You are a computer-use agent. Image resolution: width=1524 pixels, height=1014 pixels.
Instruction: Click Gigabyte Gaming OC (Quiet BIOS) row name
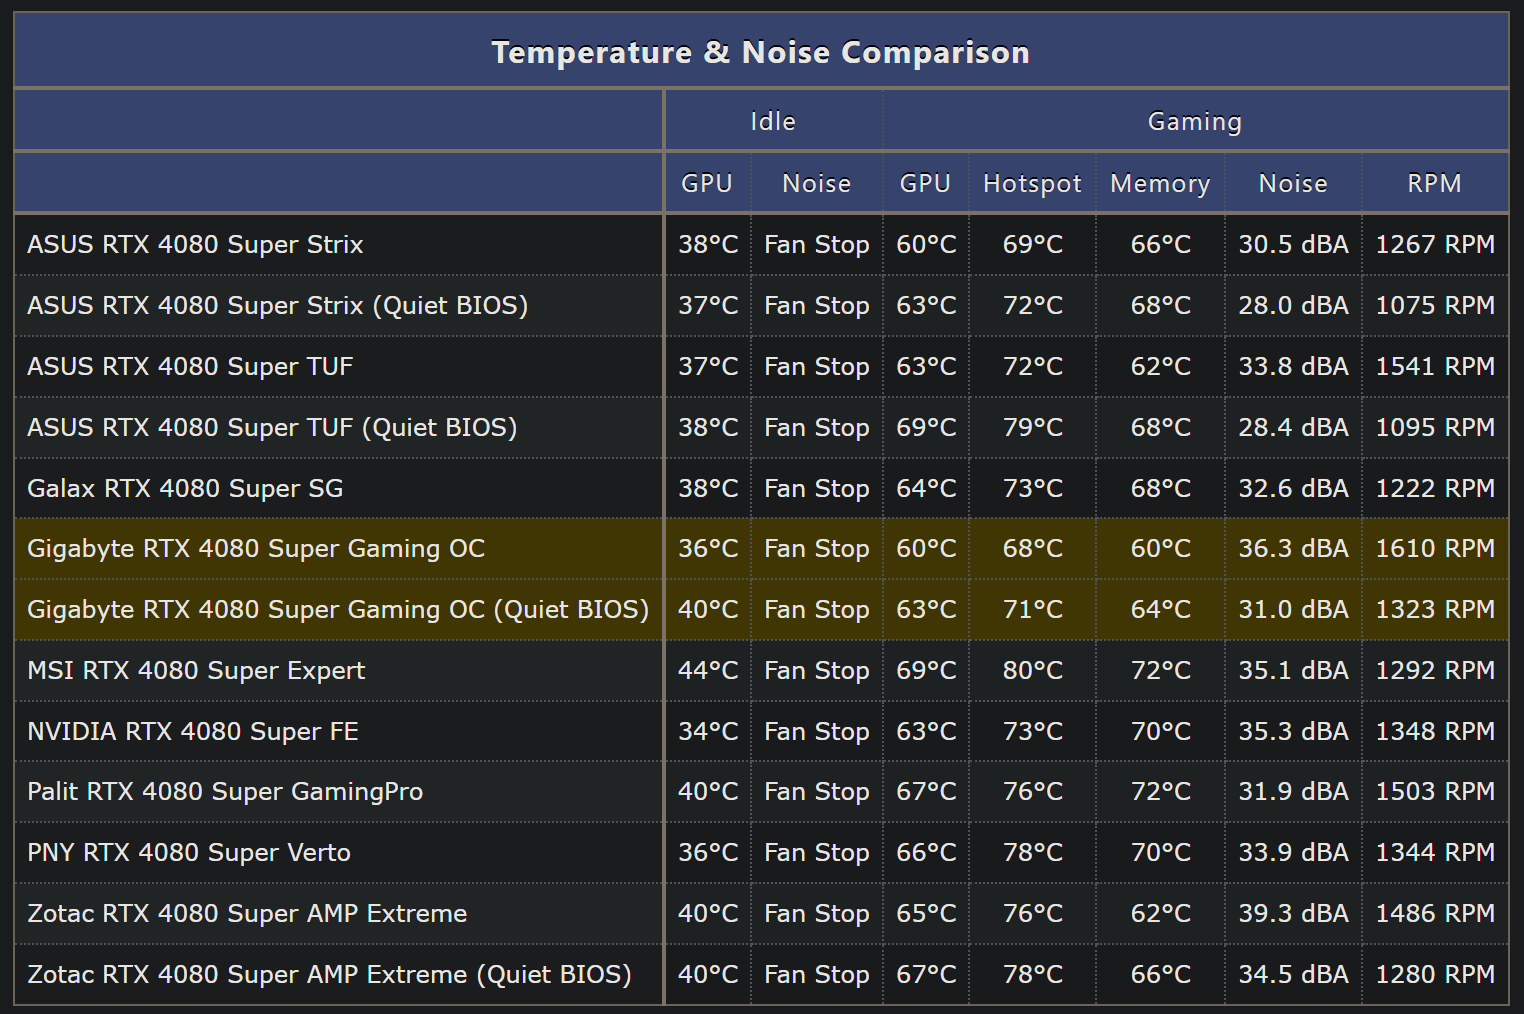pos(338,610)
